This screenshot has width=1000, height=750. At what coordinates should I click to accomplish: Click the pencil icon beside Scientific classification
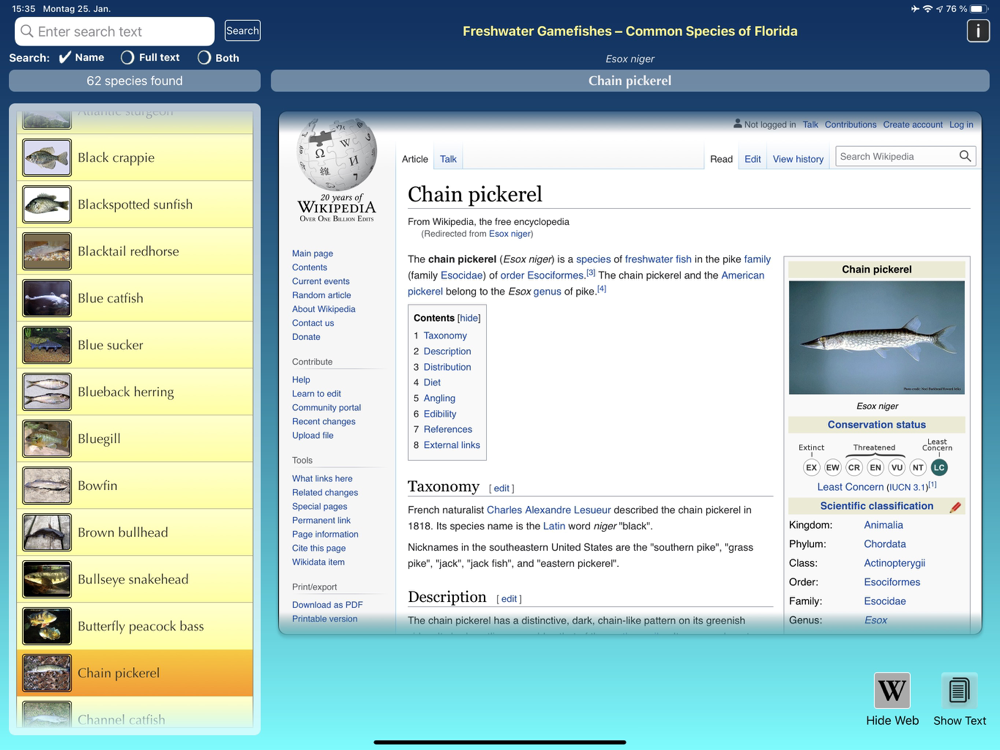click(x=955, y=507)
